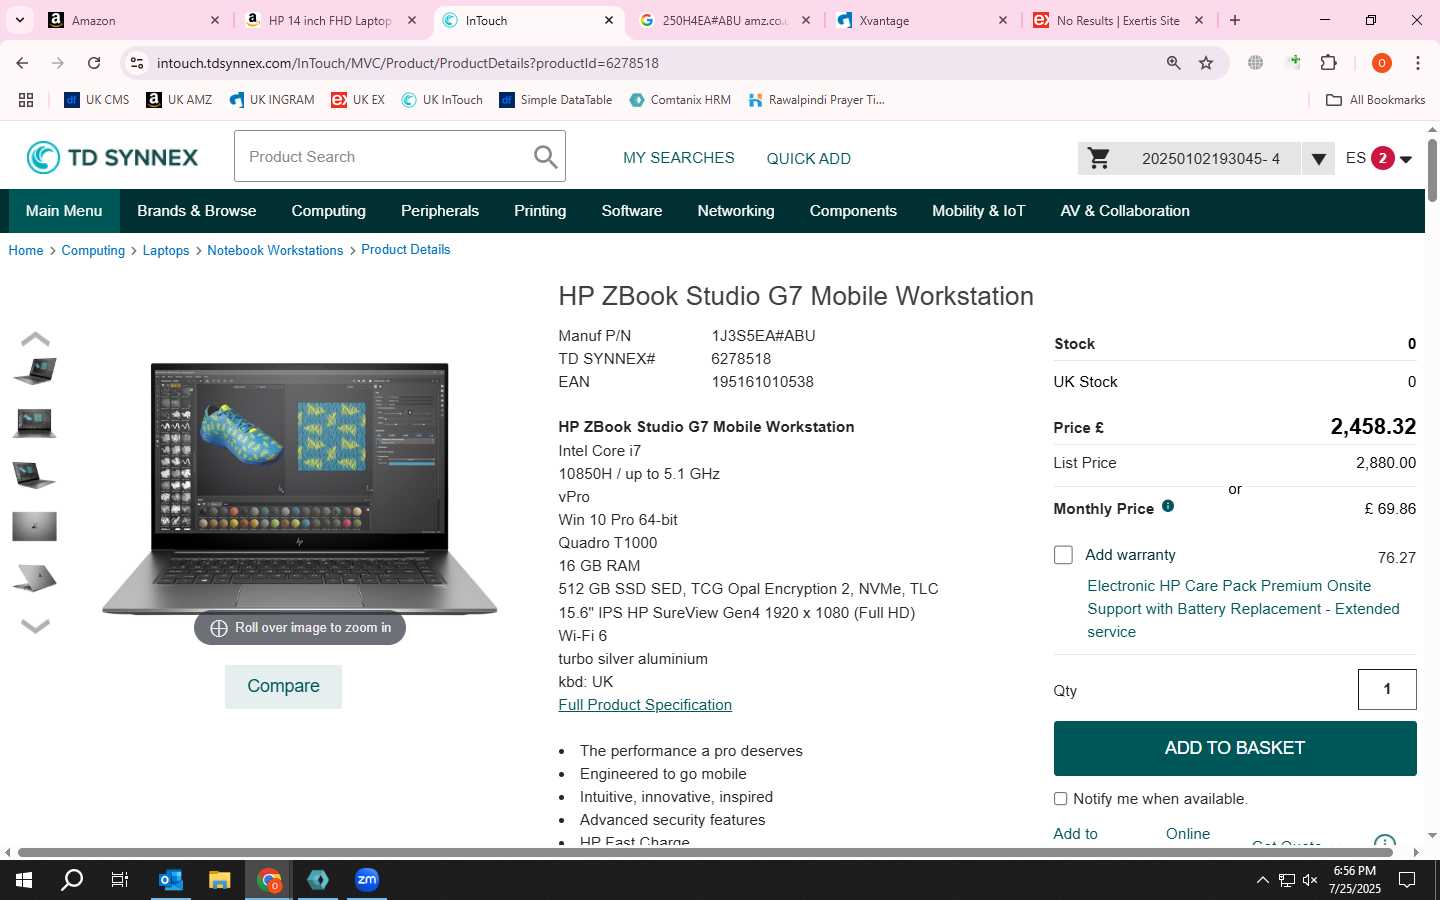Move product thumbnails up with chevron
Screen dimensions: 1440x900
coord(35,339)
